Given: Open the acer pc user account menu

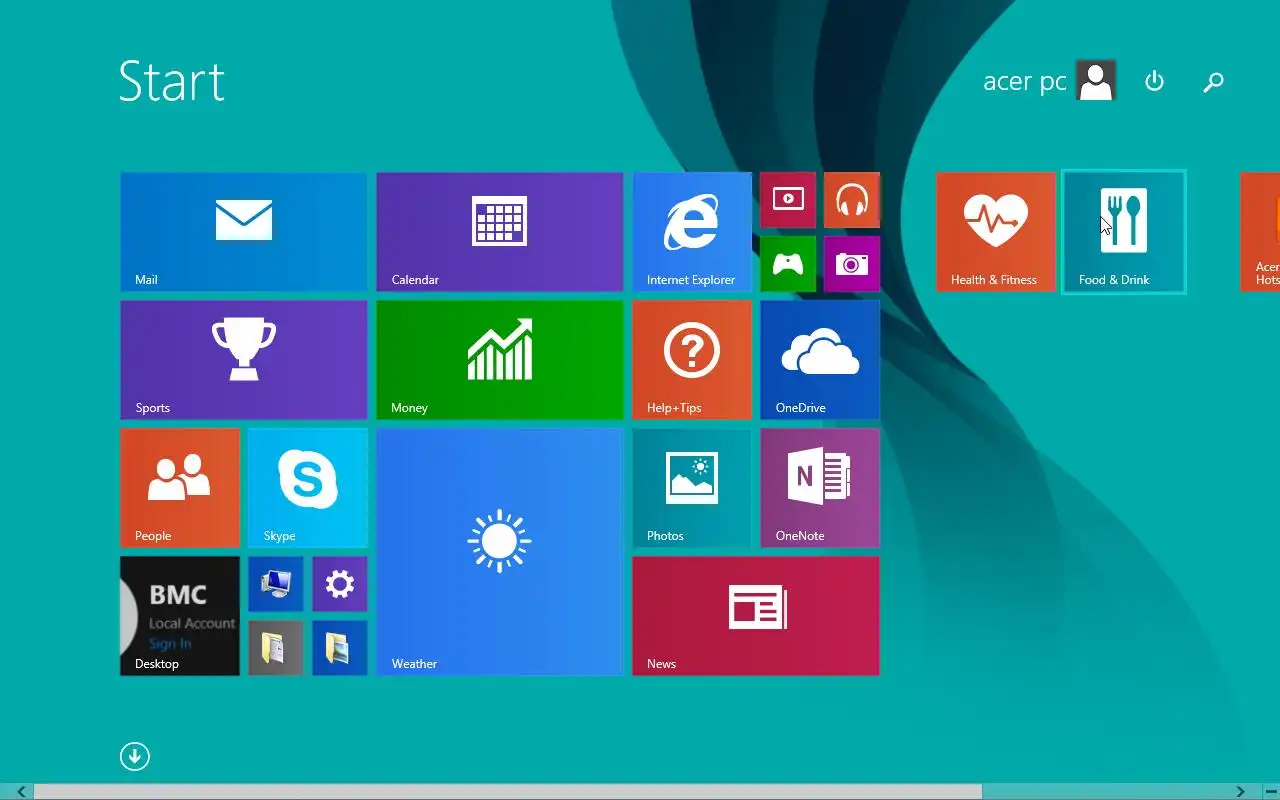Looking at the screenshot, I should coord(1049,81).
